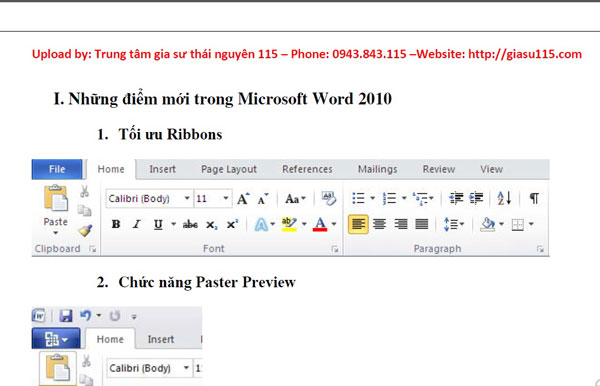Viewport: 600px width, 386px height.
Task: Click the Bullets list icon
Action: [358, 198]
